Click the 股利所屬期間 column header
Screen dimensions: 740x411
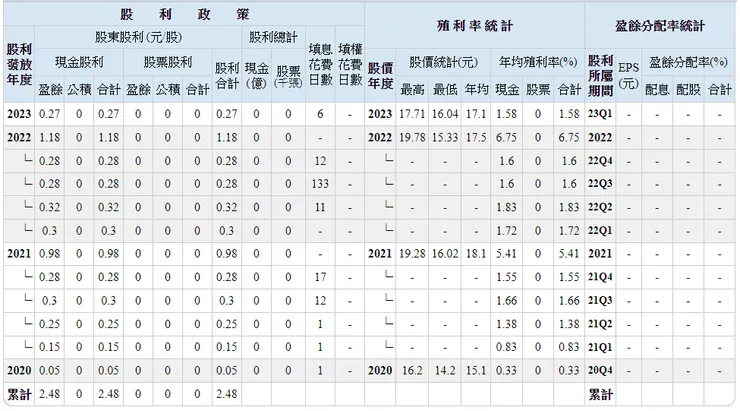point(600,75)
